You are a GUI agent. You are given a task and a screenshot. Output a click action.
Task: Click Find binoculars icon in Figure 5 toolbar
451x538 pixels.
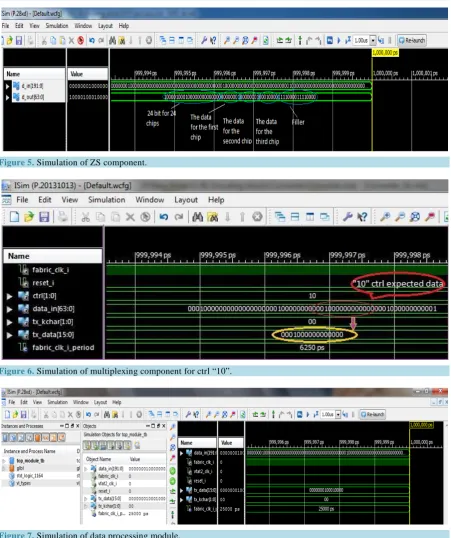(112, 40)
